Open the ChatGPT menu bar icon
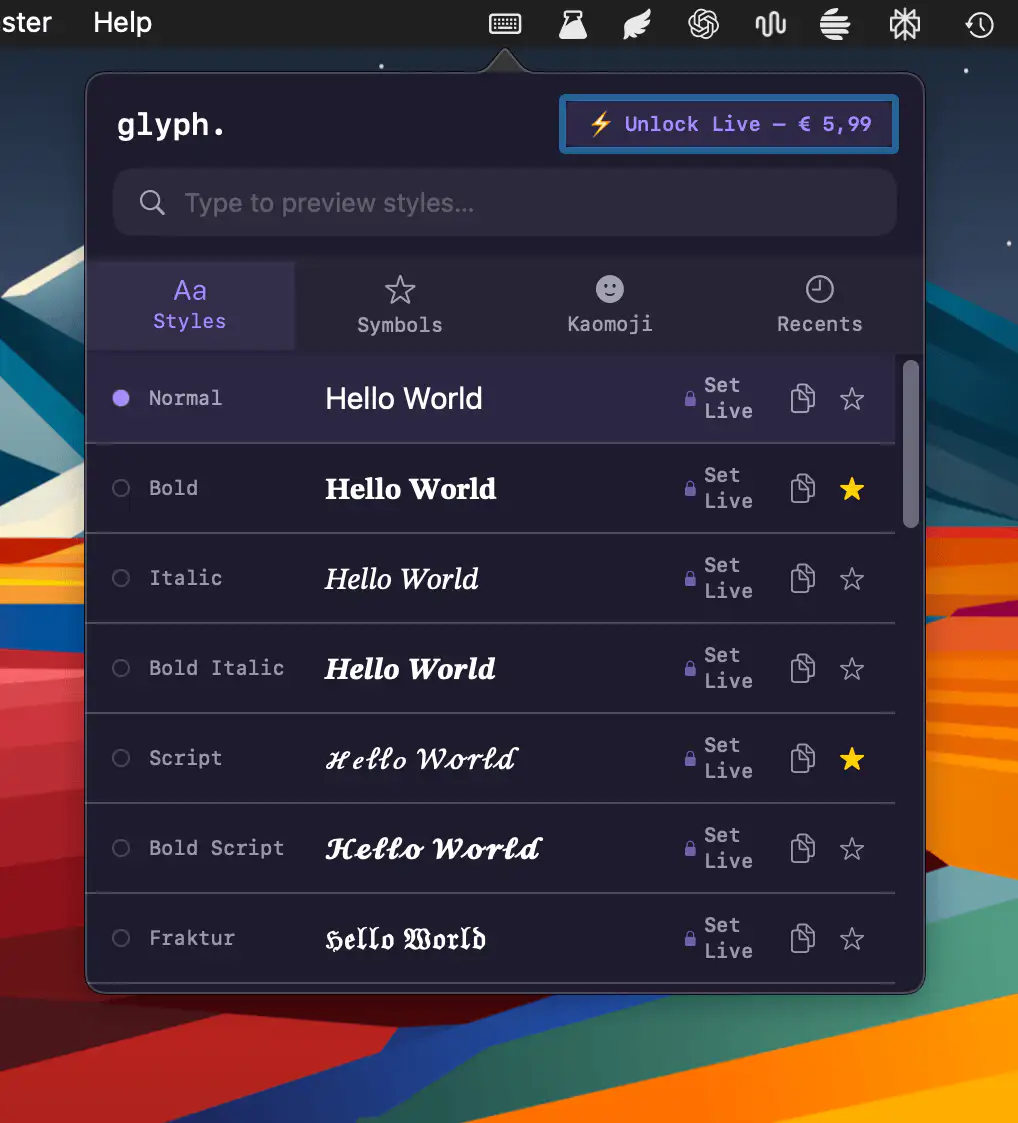 [x=704, y=23]
